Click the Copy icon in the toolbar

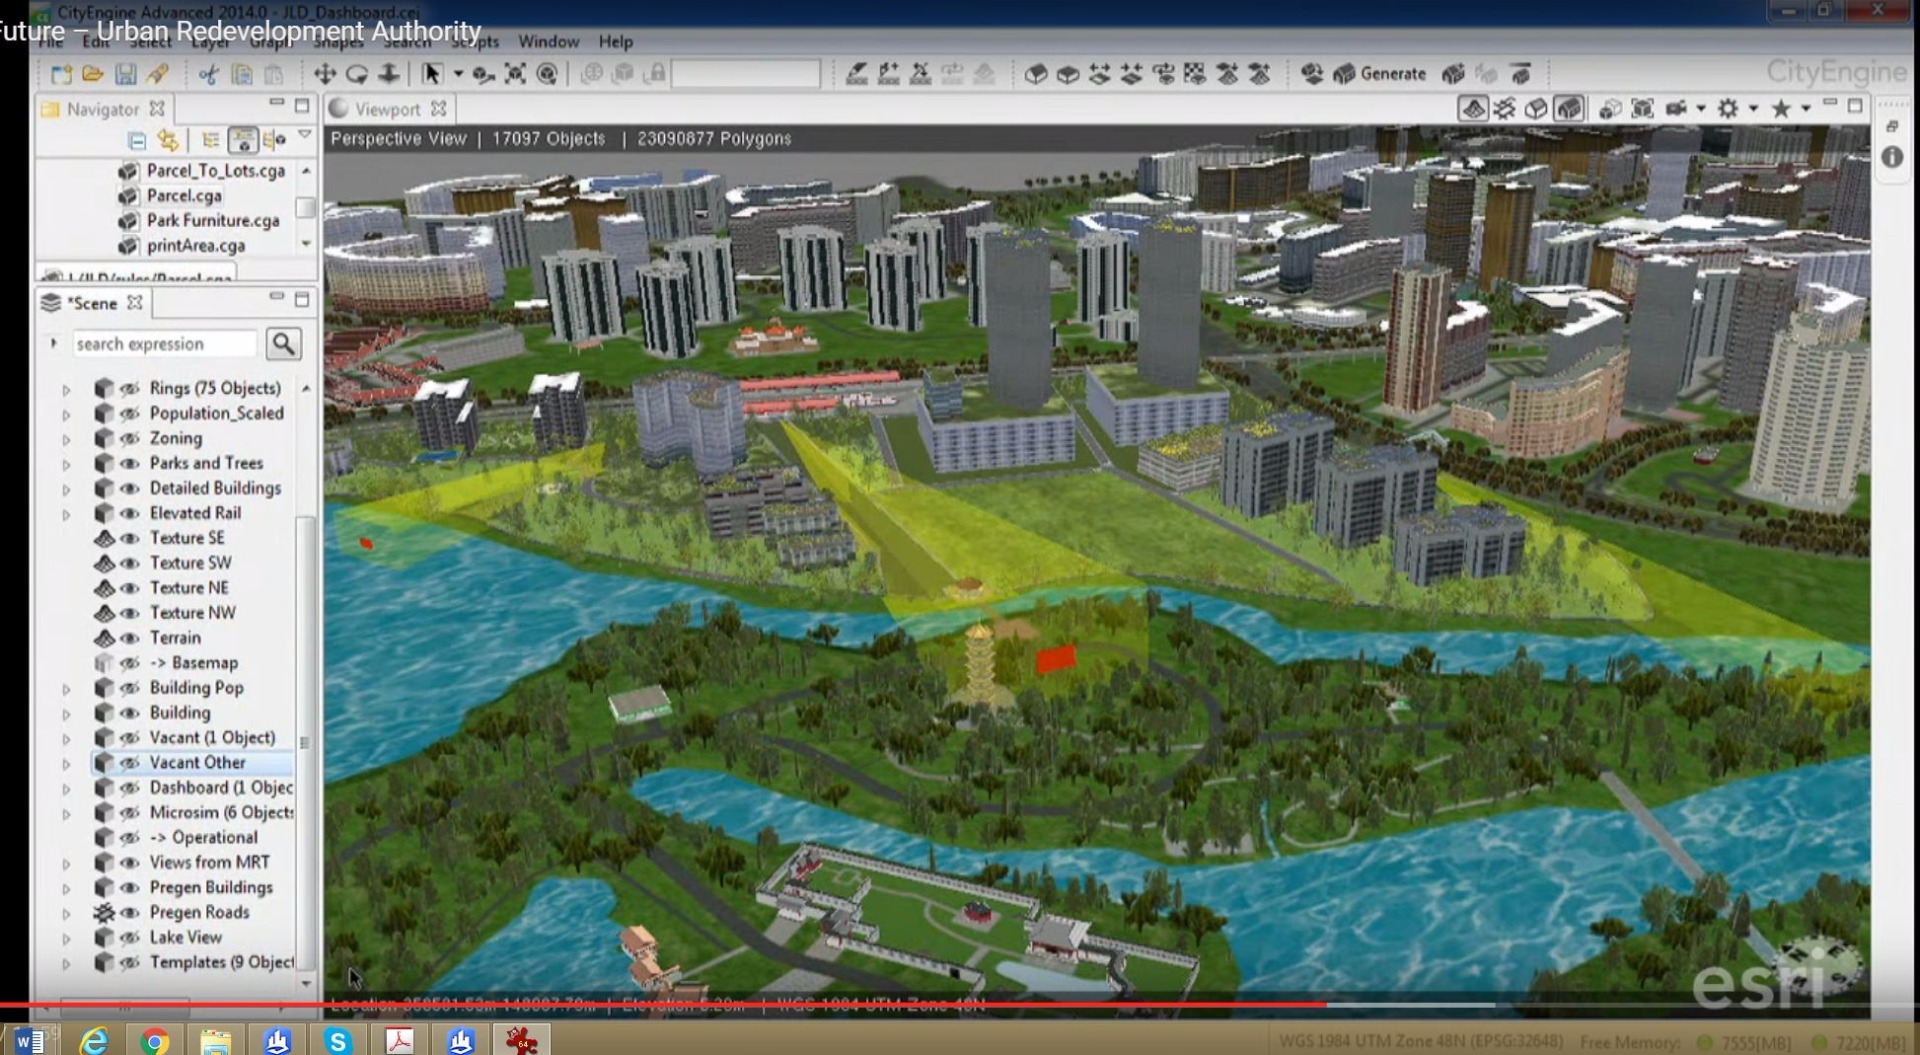tap(241, 74)
